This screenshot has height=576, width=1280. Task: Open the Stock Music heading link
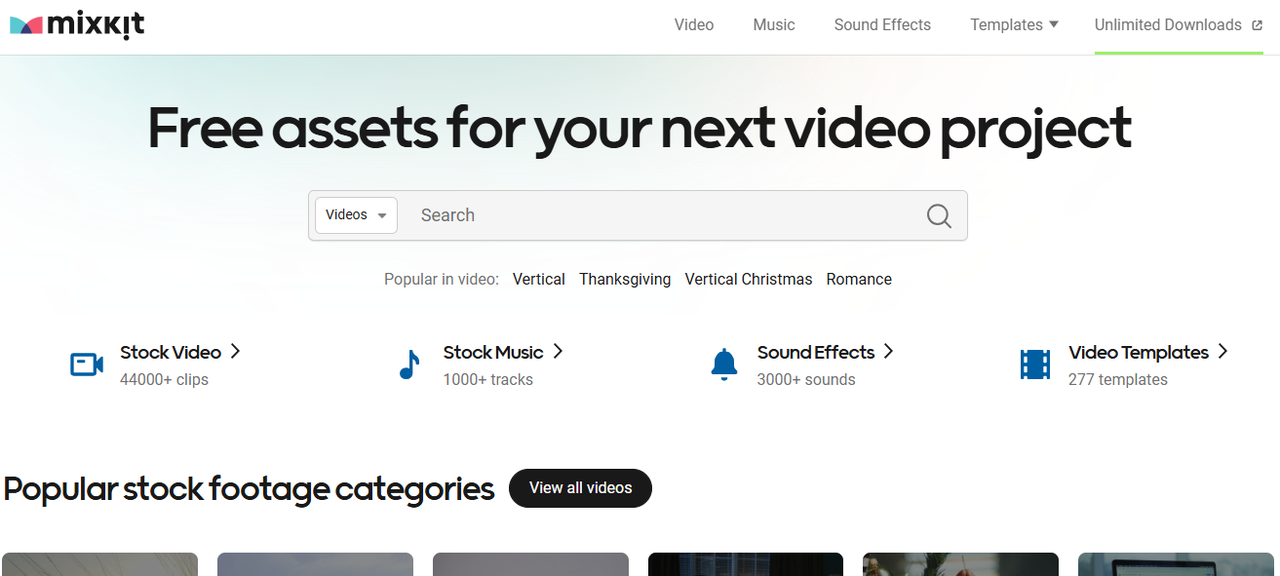coord(493,352)
